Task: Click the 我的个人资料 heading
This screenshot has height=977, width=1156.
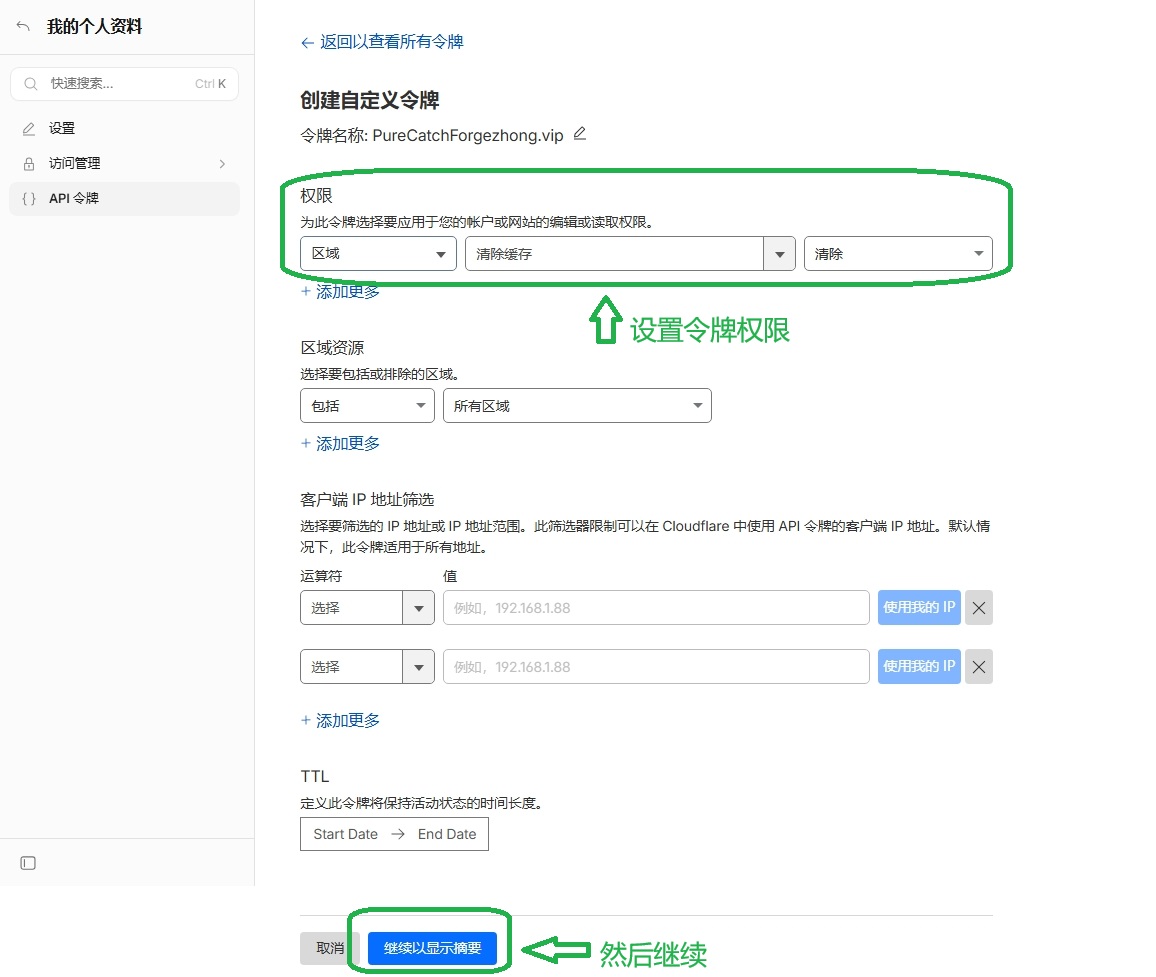Action: (94, 27)
